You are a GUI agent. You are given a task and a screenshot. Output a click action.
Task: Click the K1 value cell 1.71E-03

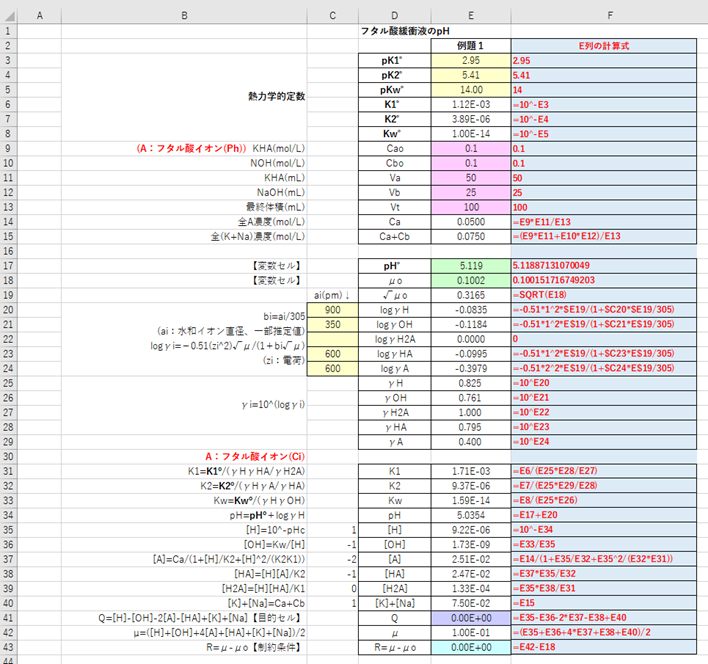[471, 471]
